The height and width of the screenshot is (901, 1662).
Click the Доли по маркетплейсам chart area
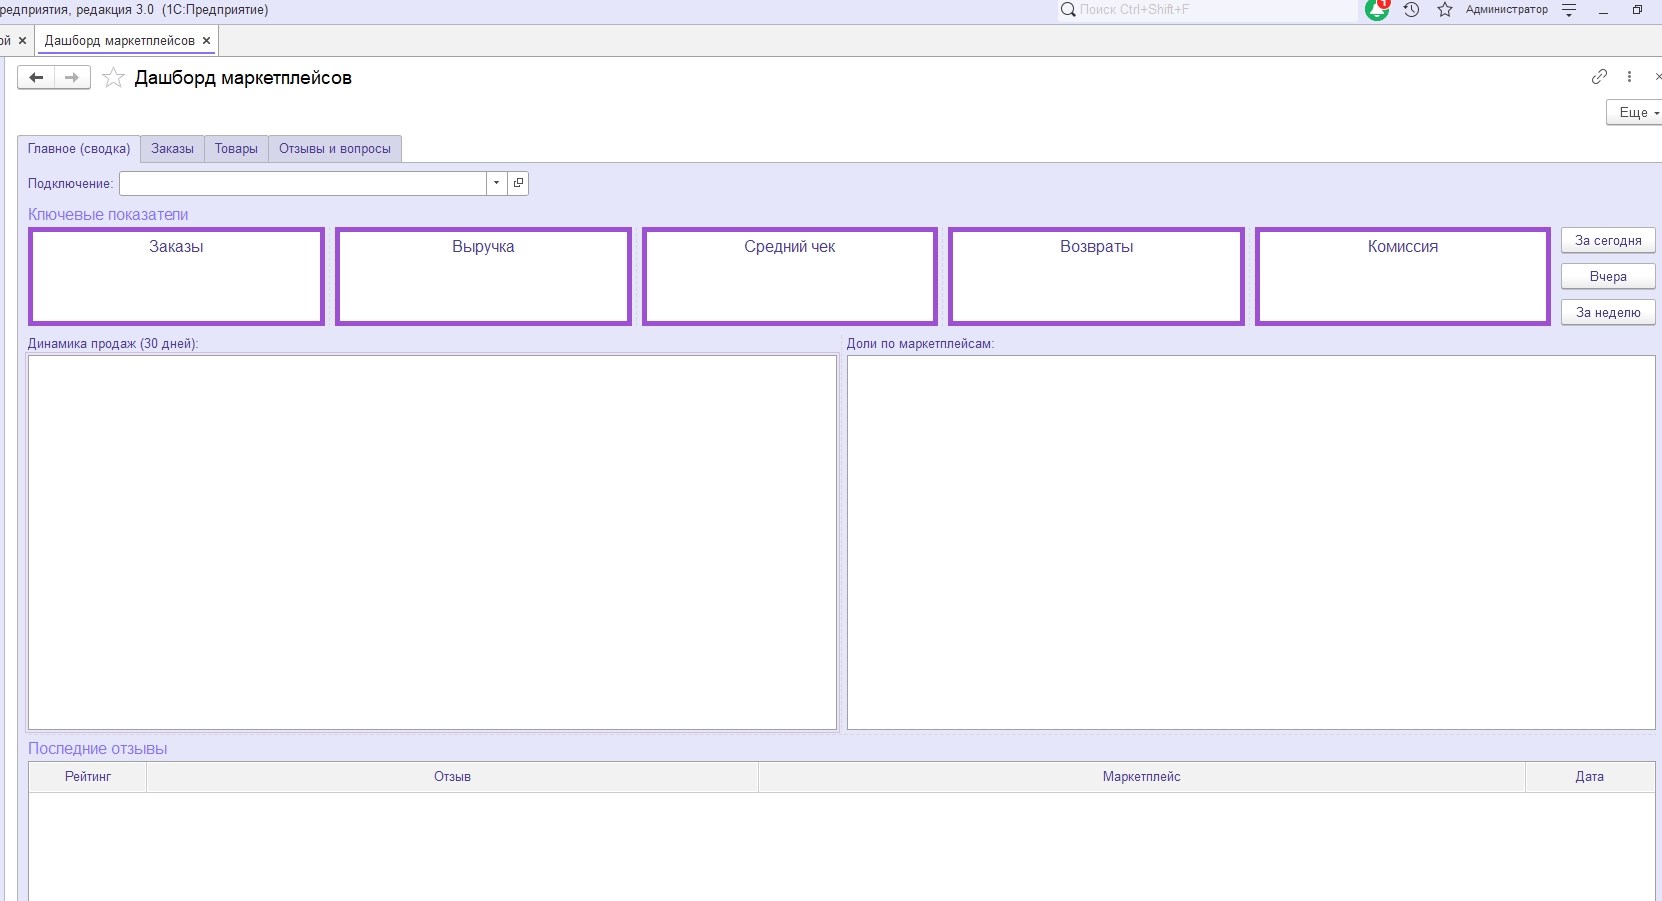point(1251,542)
